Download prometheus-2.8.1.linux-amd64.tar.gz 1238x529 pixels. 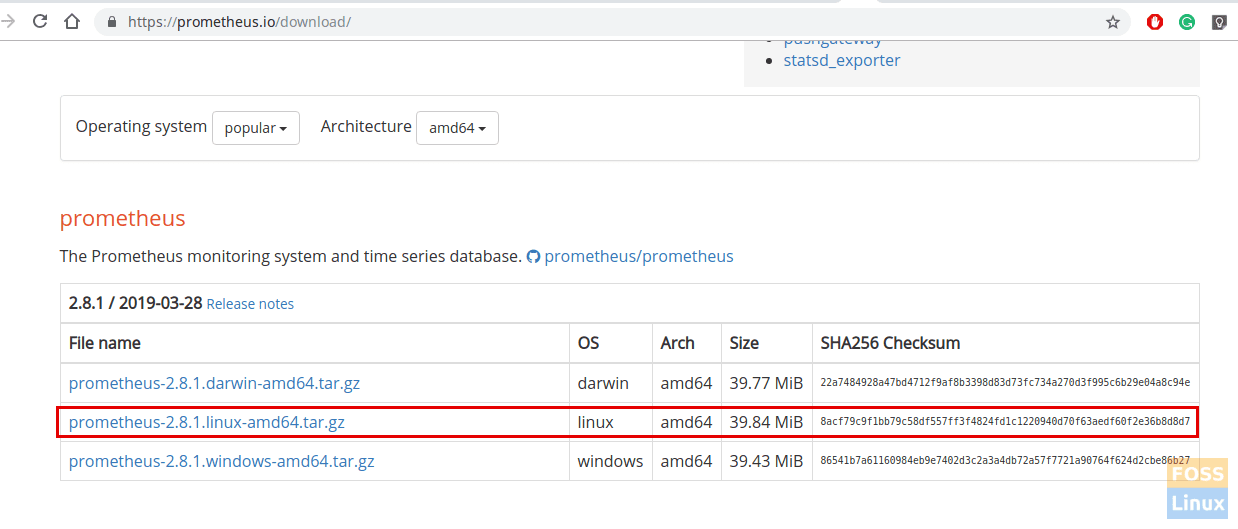207,422
